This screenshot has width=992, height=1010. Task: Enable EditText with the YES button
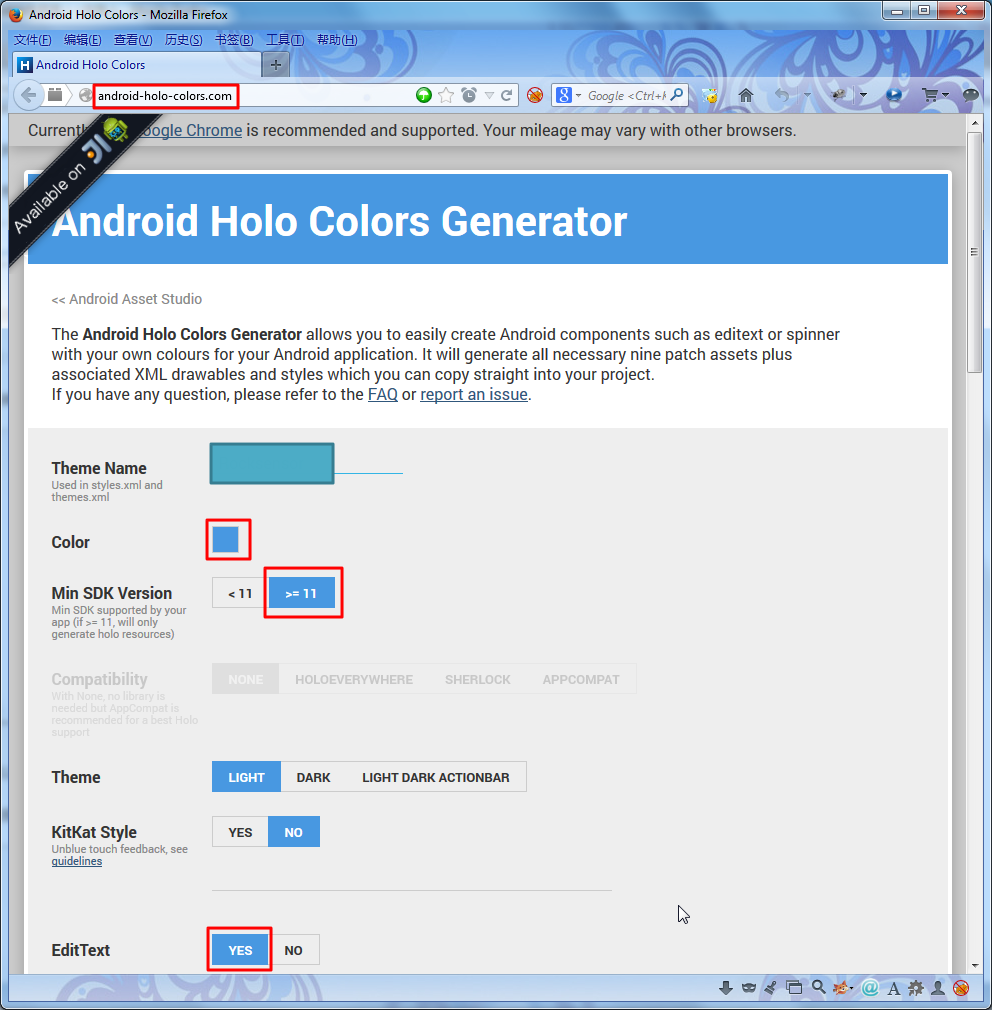[x=240, y=950]
